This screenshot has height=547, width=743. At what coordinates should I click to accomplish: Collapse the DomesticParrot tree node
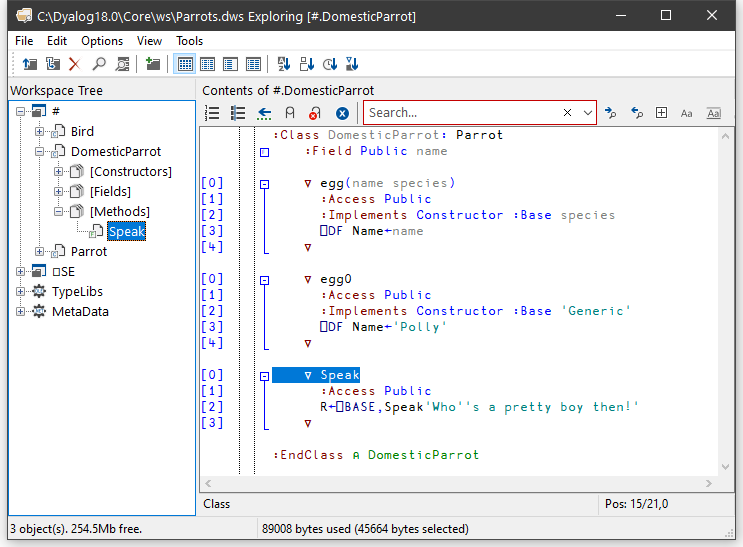point(40,151)
